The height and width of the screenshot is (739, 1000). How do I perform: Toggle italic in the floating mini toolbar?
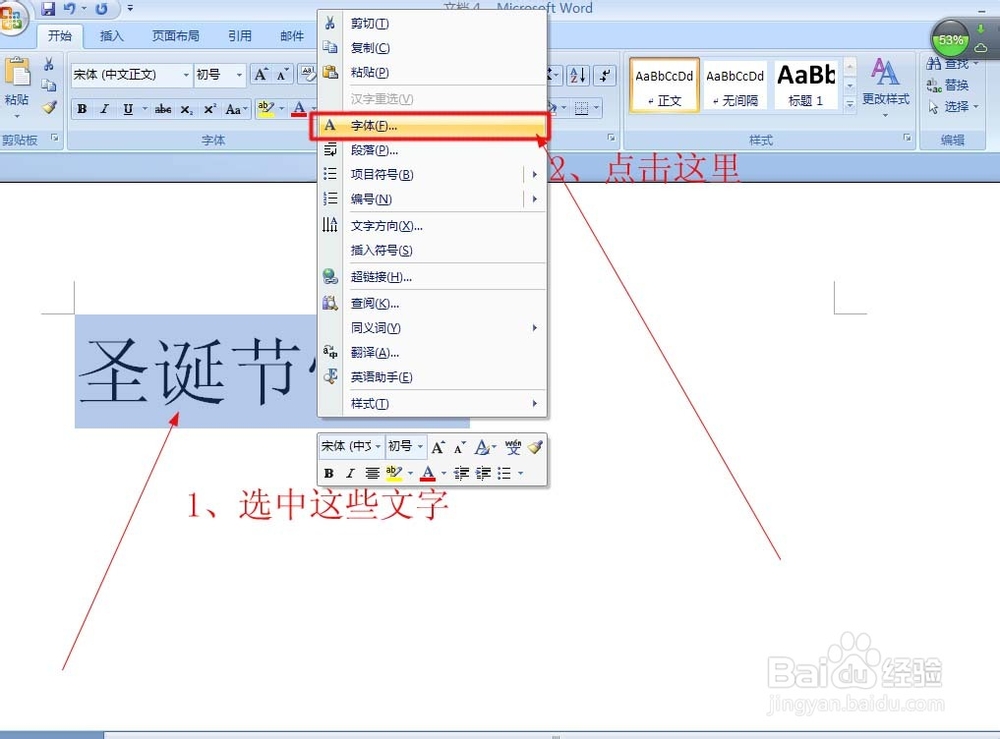pyautogui.click(x=350, y=473)
